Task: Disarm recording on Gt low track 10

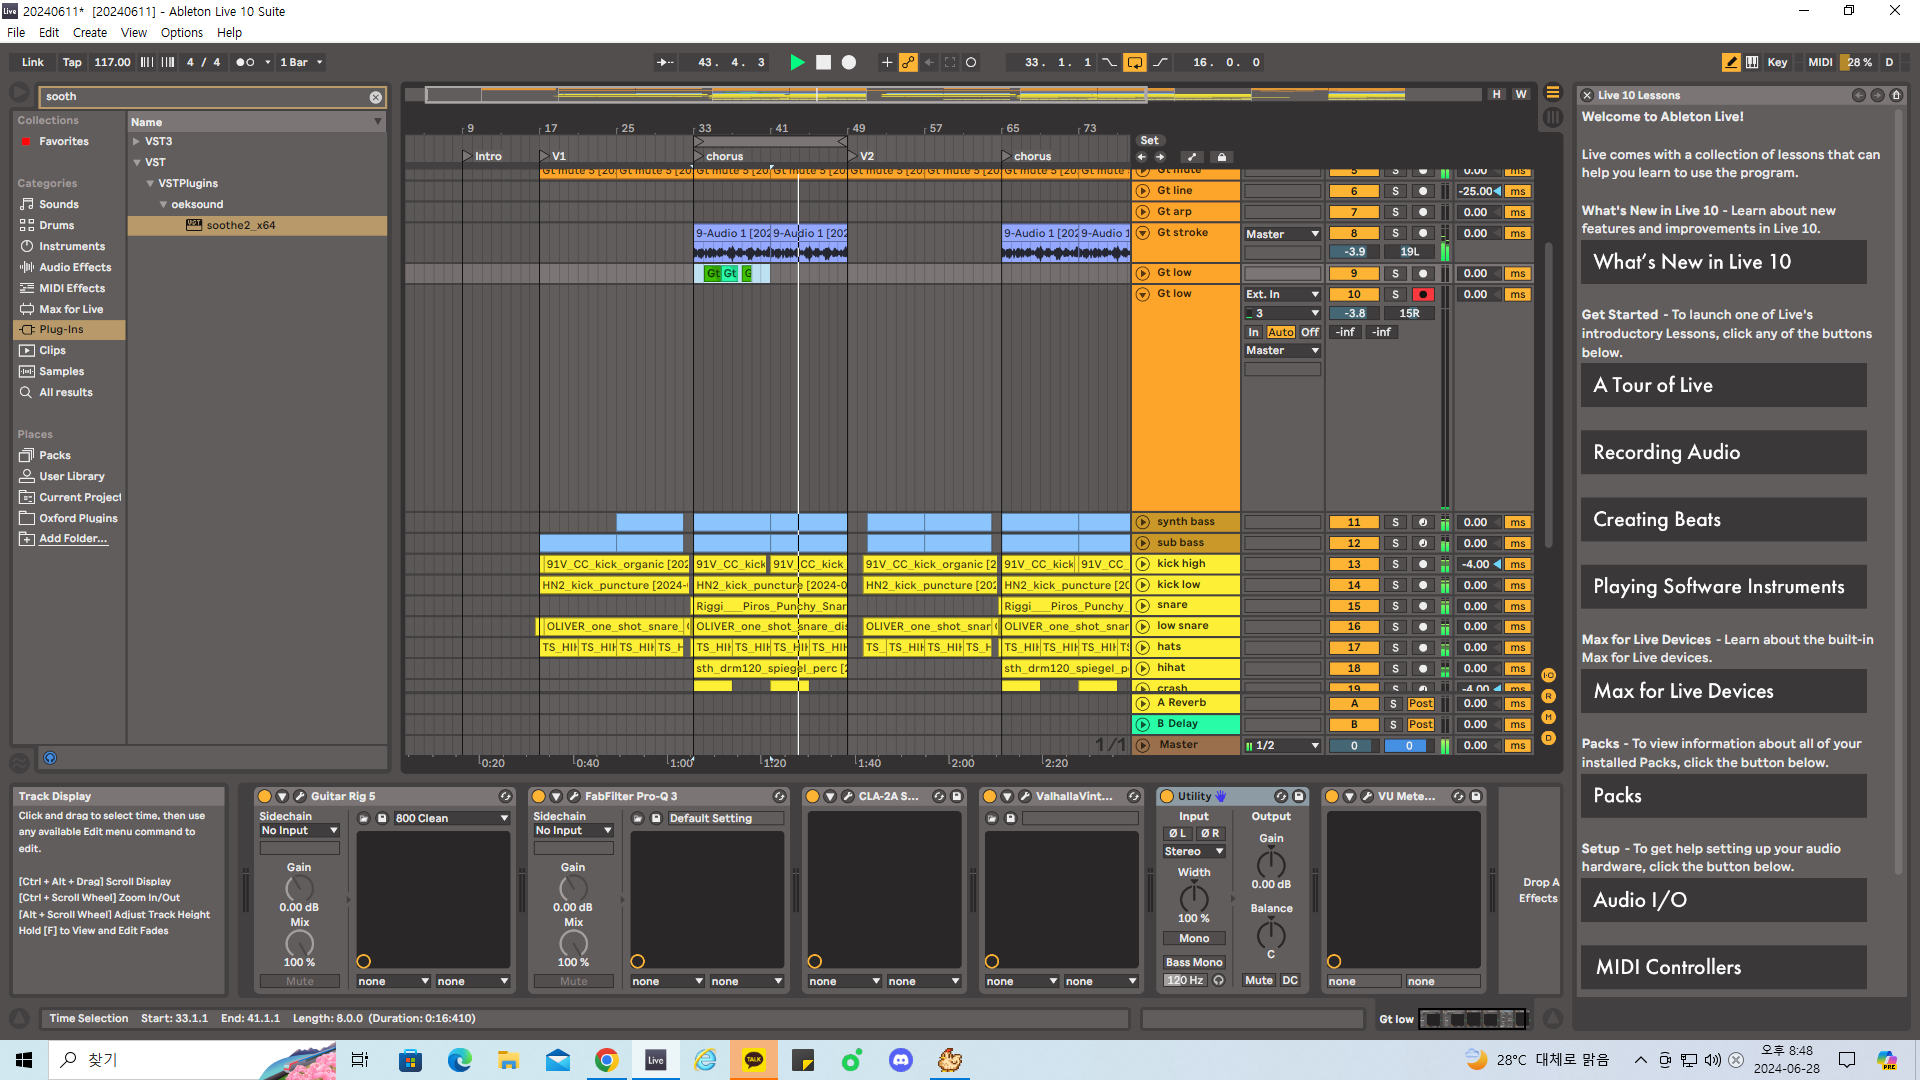Action: tap(1423, 294)
